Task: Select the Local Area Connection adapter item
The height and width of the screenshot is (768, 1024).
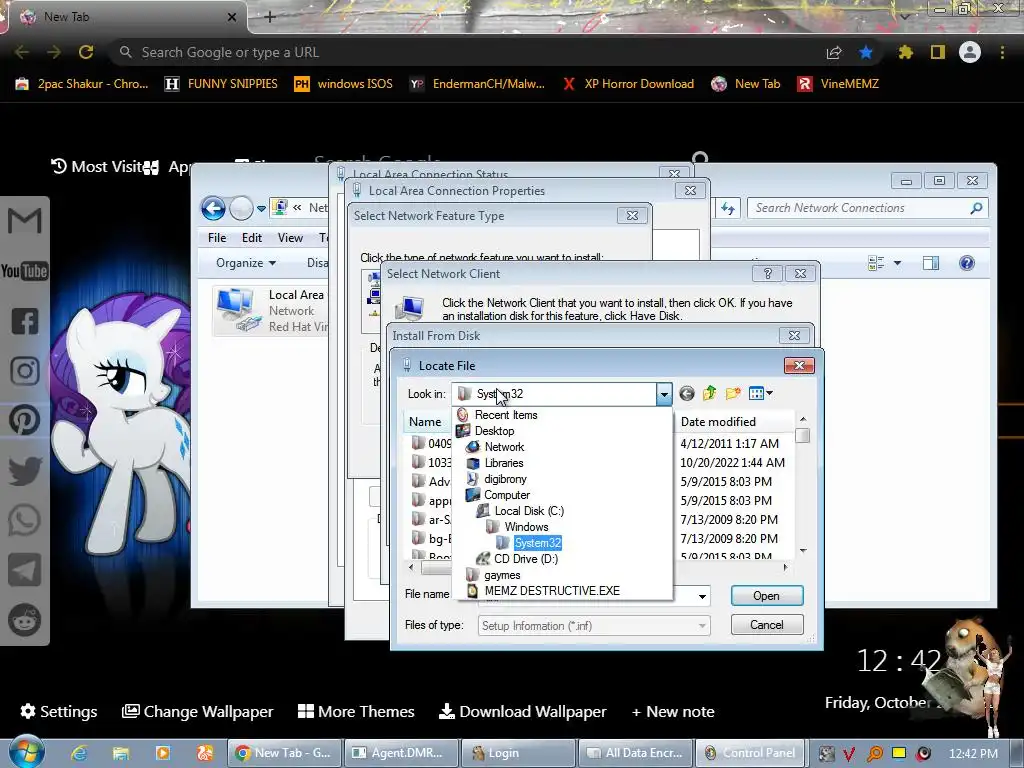Action: pos(272,311)
